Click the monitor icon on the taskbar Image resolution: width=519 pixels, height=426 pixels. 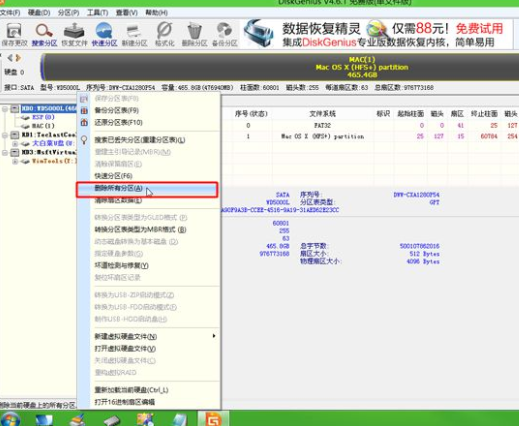(x=44, y=419)
